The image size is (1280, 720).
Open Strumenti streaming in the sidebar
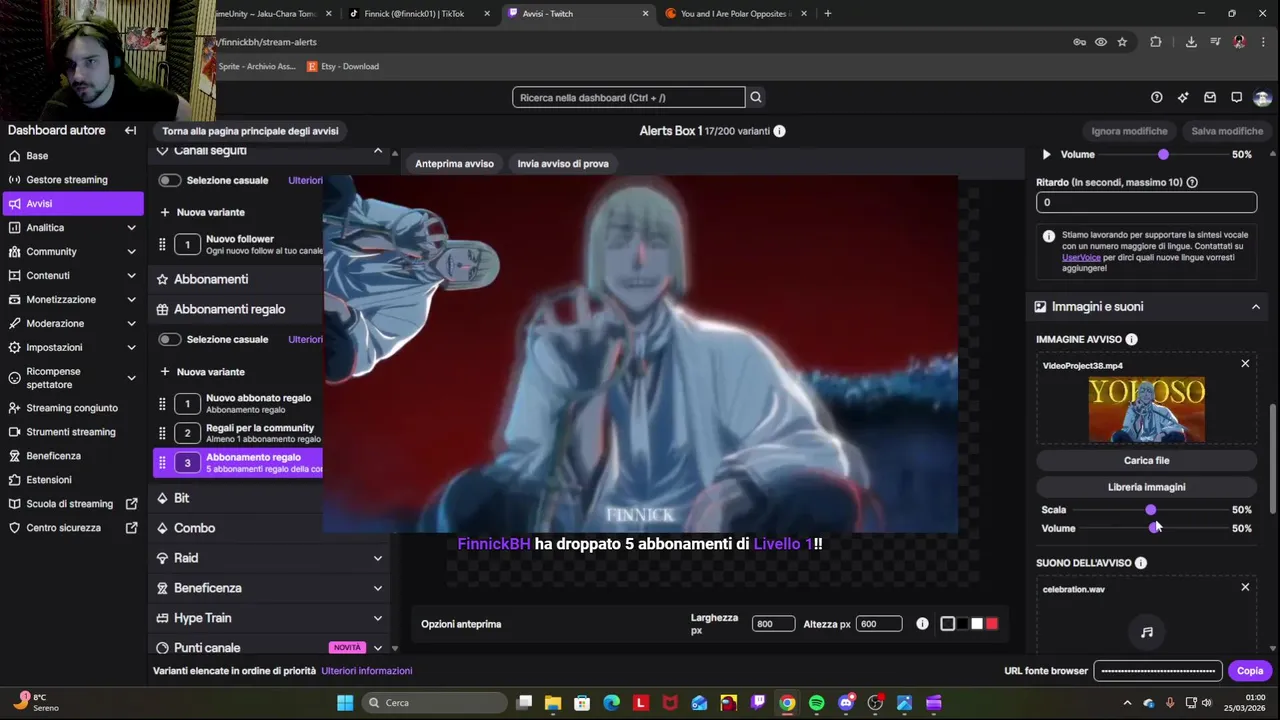[x=73, y=432]
